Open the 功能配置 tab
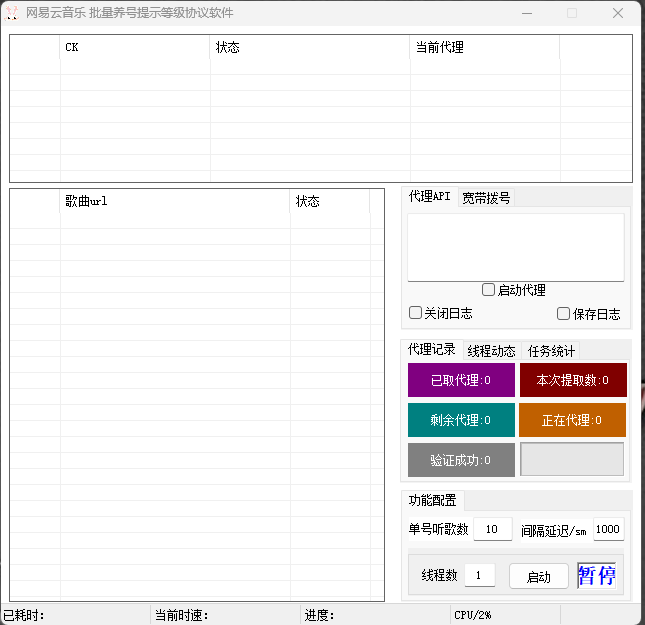 [433, 500]
